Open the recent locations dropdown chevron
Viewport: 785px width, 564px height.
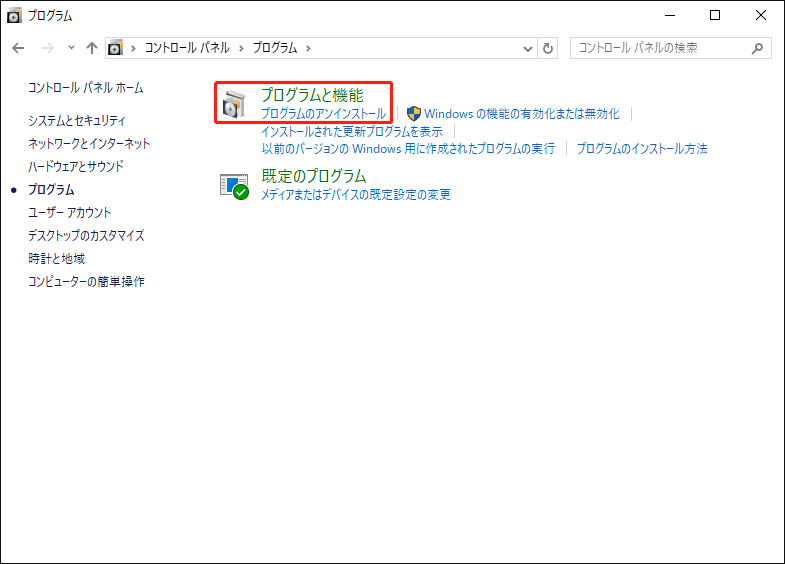point(71,48)
